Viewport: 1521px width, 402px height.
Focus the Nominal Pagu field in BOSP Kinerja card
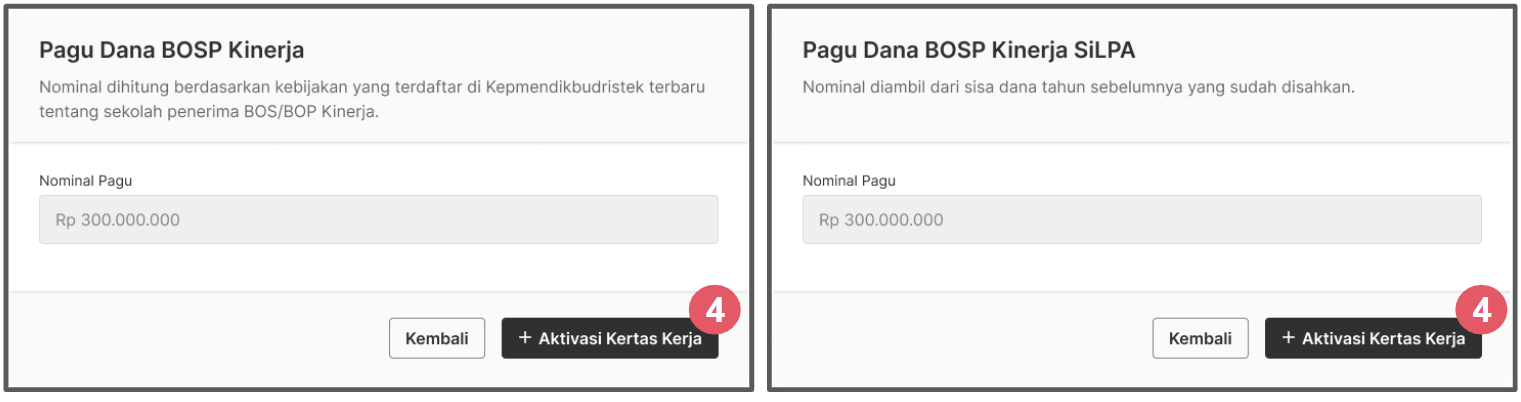point(378,219)
